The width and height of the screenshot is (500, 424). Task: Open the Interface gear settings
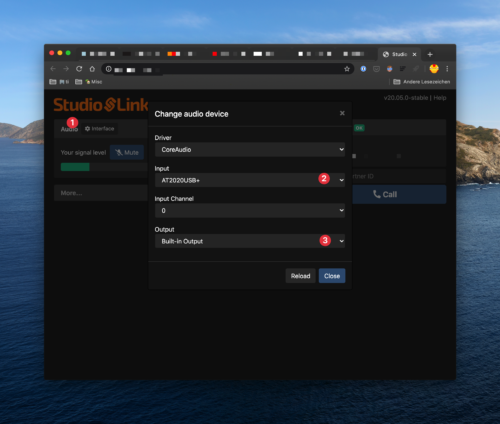click(99, 129)
